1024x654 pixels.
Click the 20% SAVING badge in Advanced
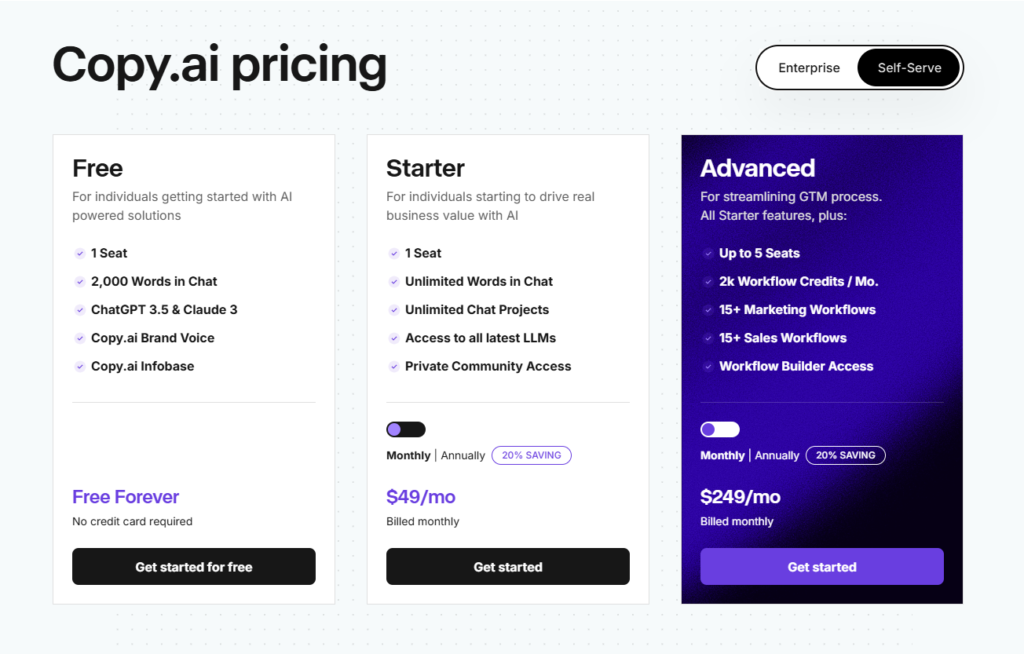[x=846, y=455]
